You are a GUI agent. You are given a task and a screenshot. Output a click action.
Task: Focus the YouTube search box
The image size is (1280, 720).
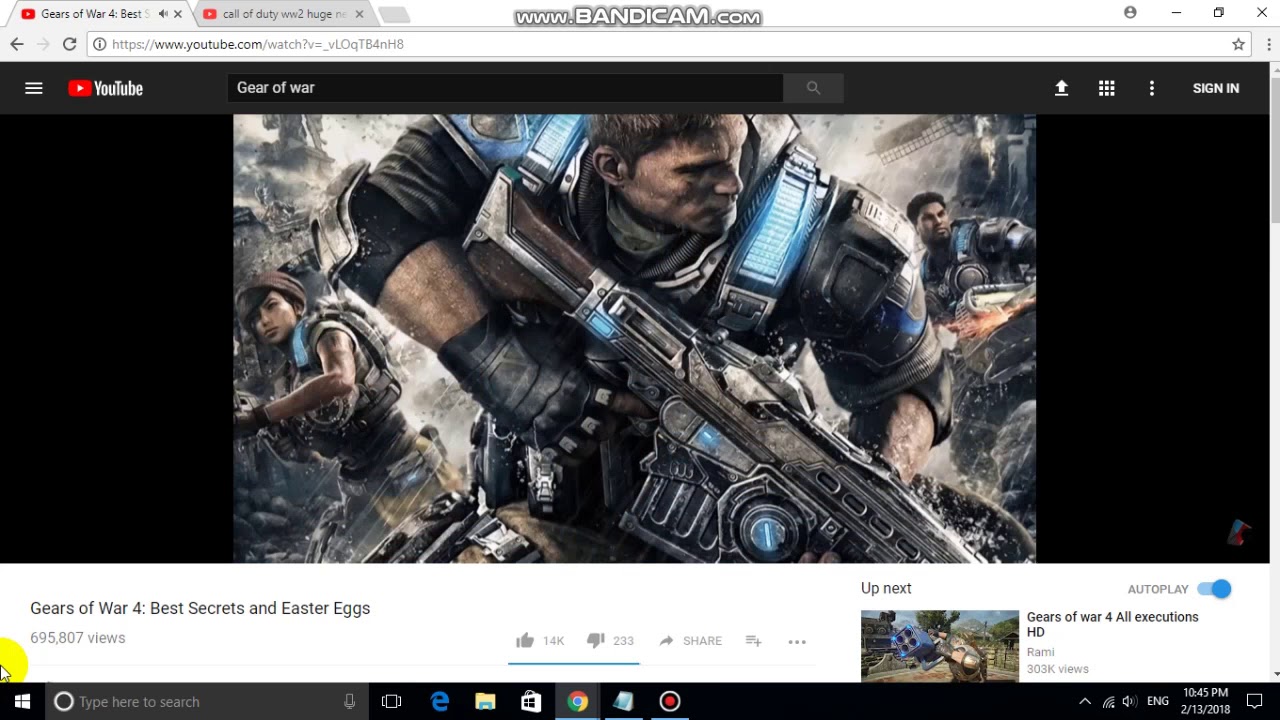coord(505,88)
